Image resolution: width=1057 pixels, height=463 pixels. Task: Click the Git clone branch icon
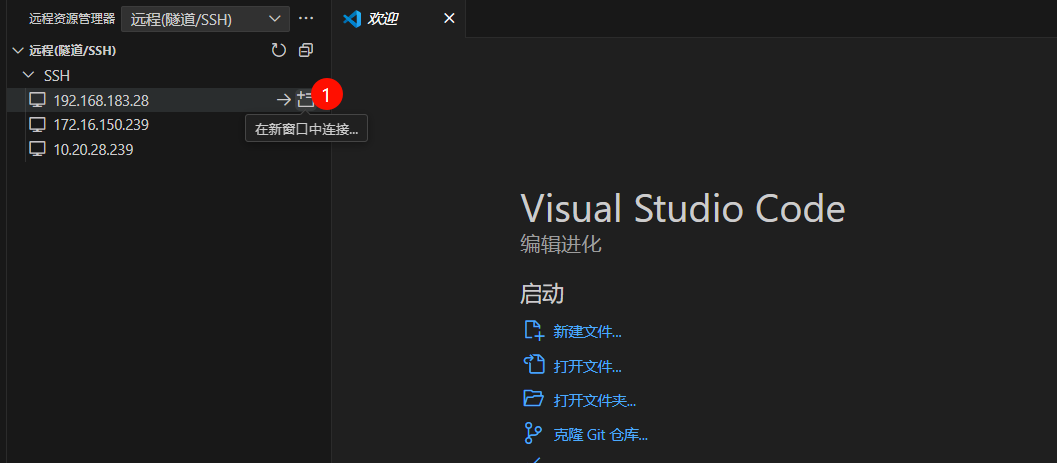pyautogui.click(x=533, y=433)
